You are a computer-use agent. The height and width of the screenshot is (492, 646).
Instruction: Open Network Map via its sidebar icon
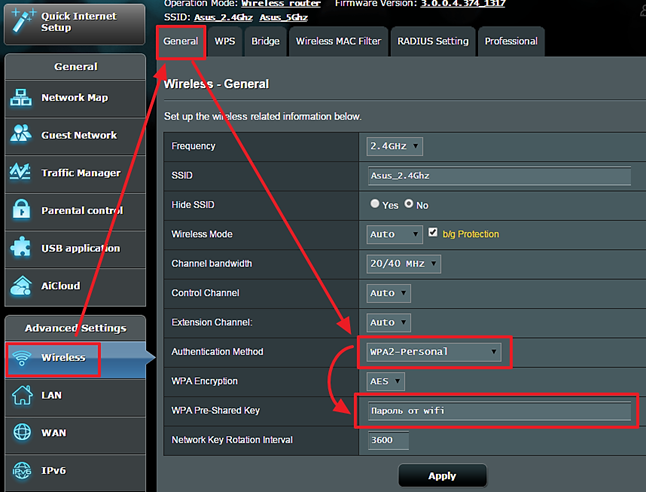tap(22, 98)
